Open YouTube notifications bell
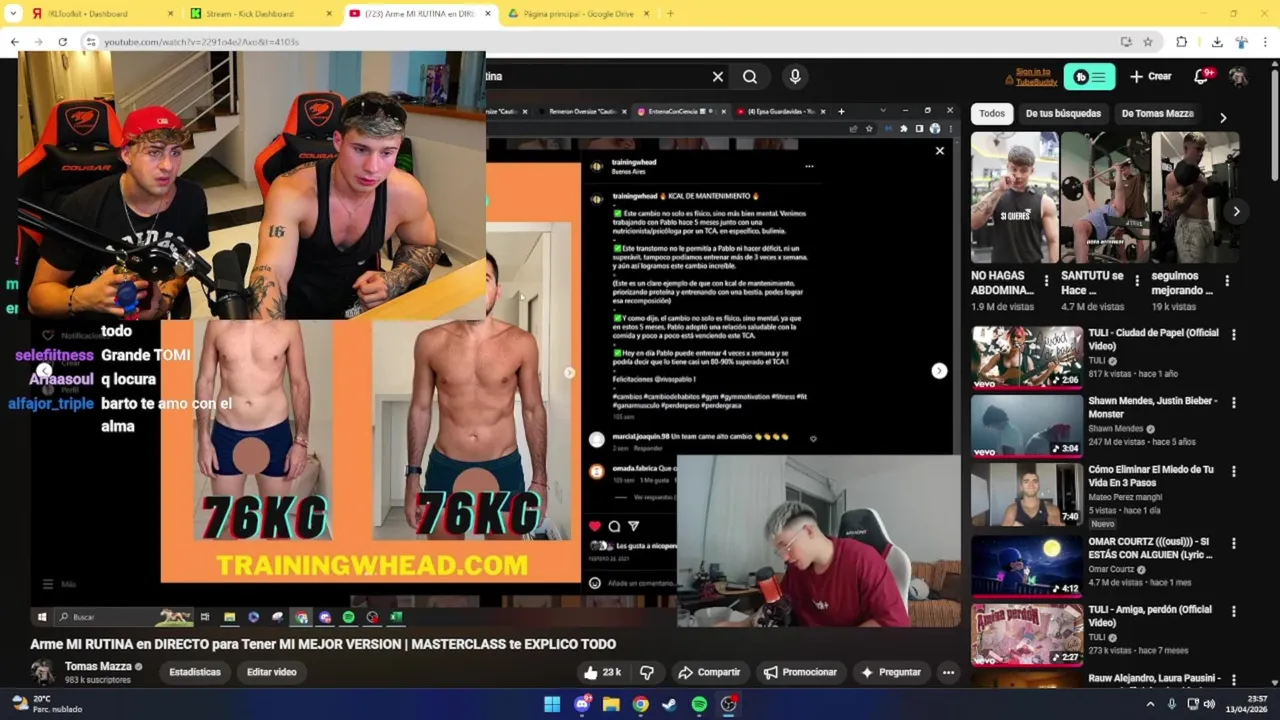The height and width of the screenshot is (720, 1280). [x=1202, y=77]
